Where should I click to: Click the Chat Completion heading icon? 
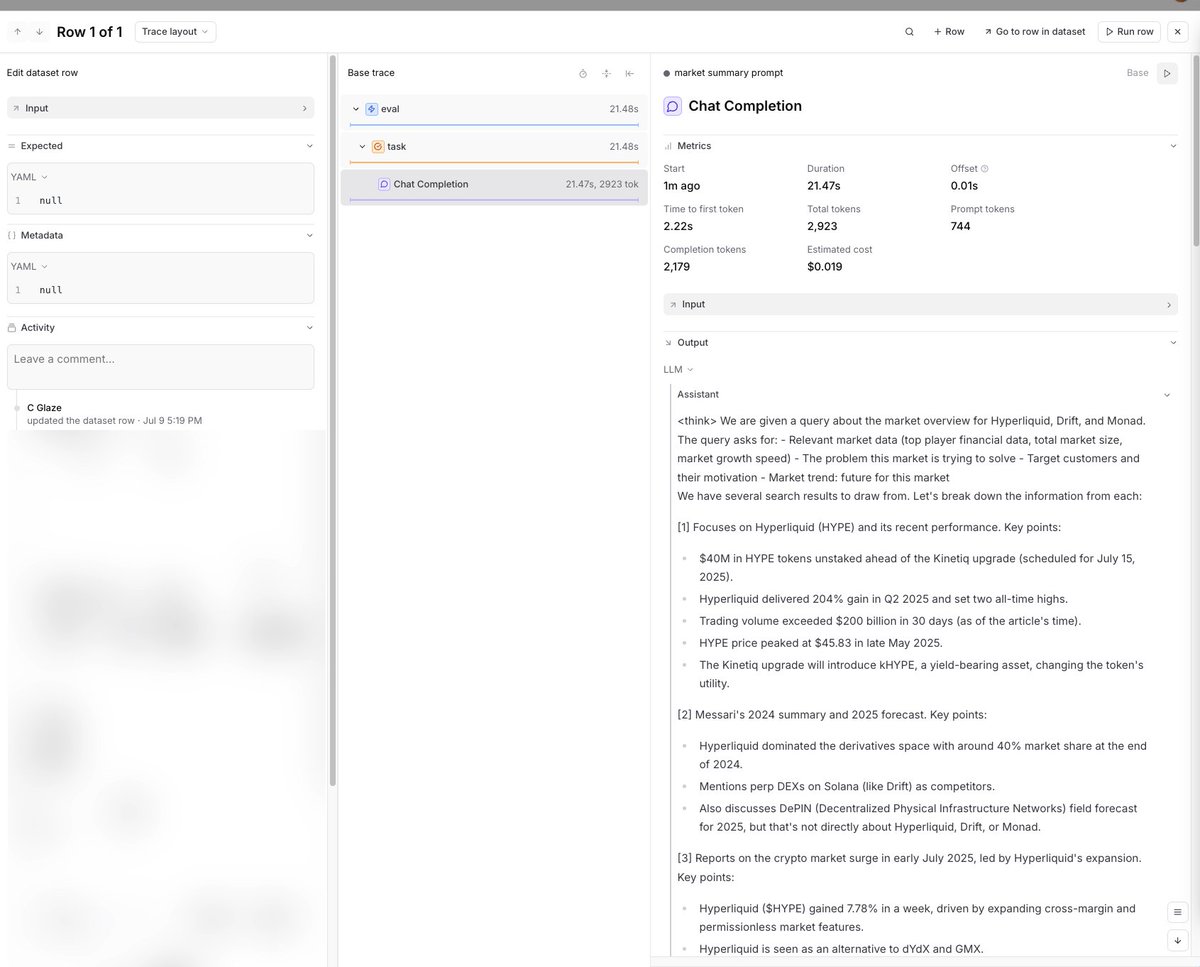point(673,106)
